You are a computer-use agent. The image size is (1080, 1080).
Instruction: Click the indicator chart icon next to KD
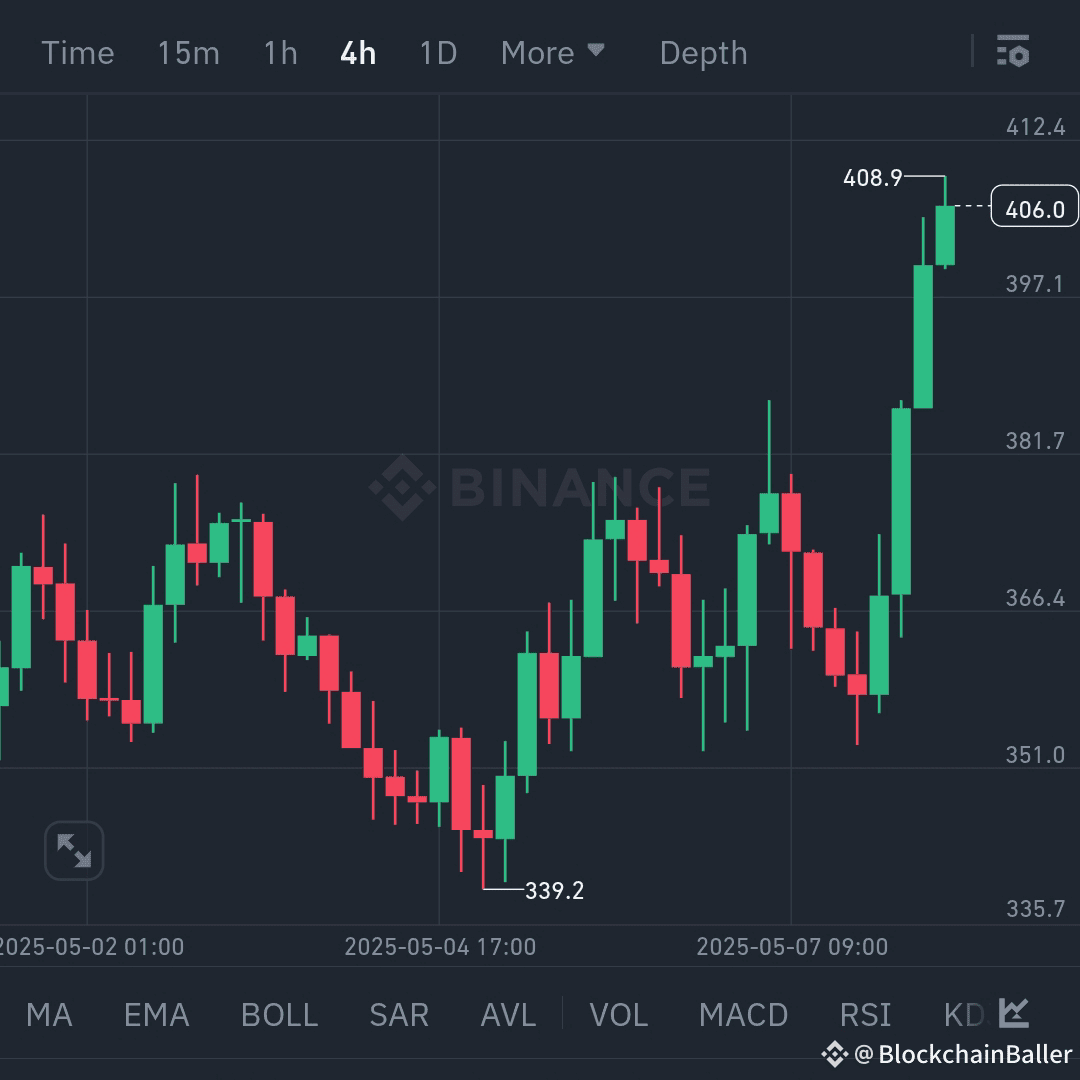click(x=1013, y=1014)
